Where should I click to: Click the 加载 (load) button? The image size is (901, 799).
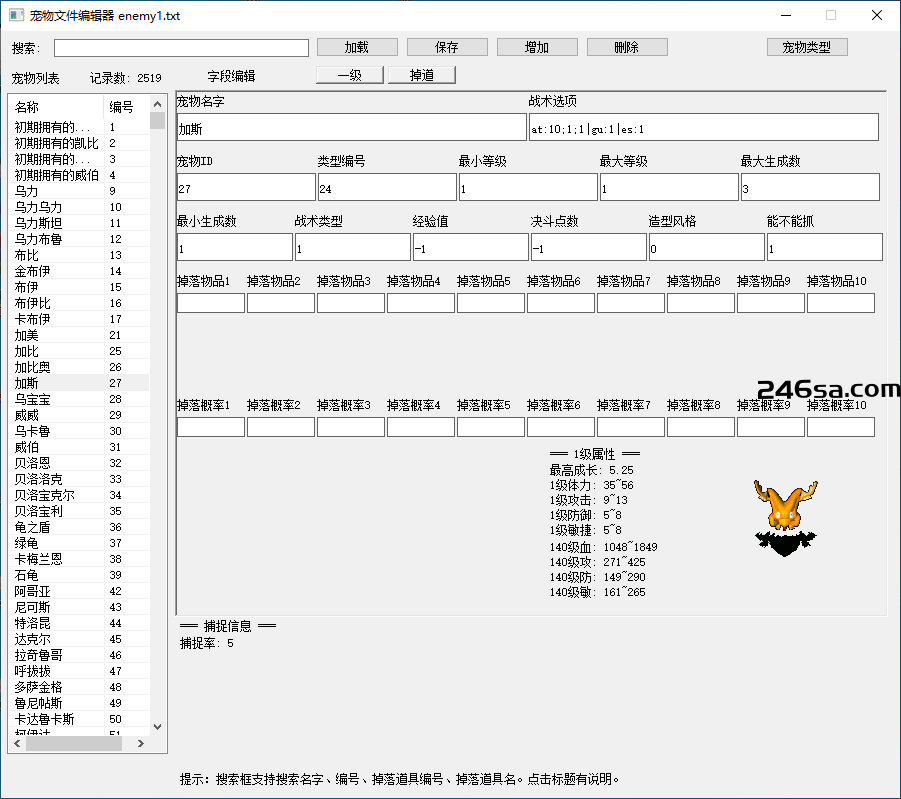point(357,47)
